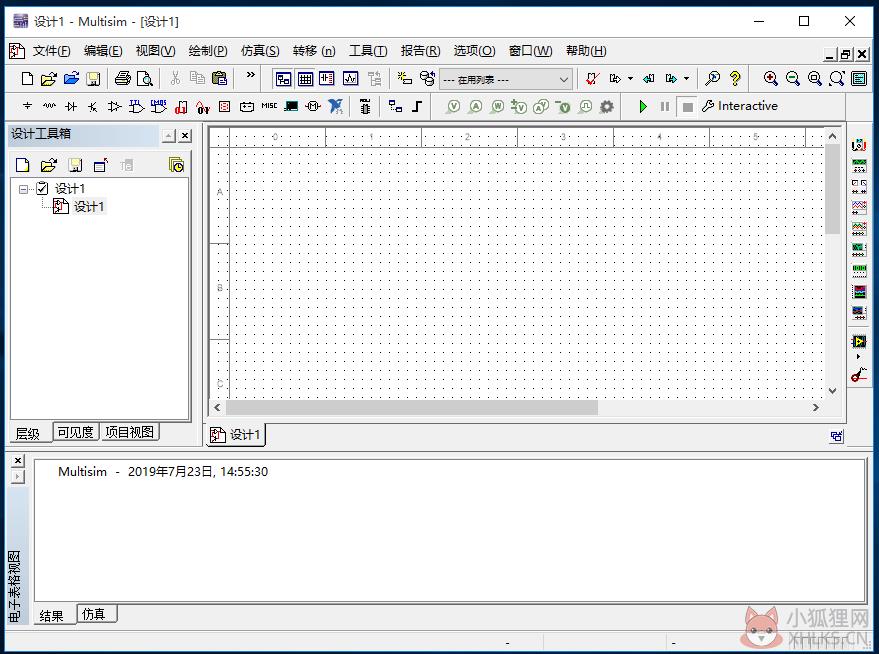879x654 pixels.
Task: Open the 文件(F) menu
Action: (51, 51)
